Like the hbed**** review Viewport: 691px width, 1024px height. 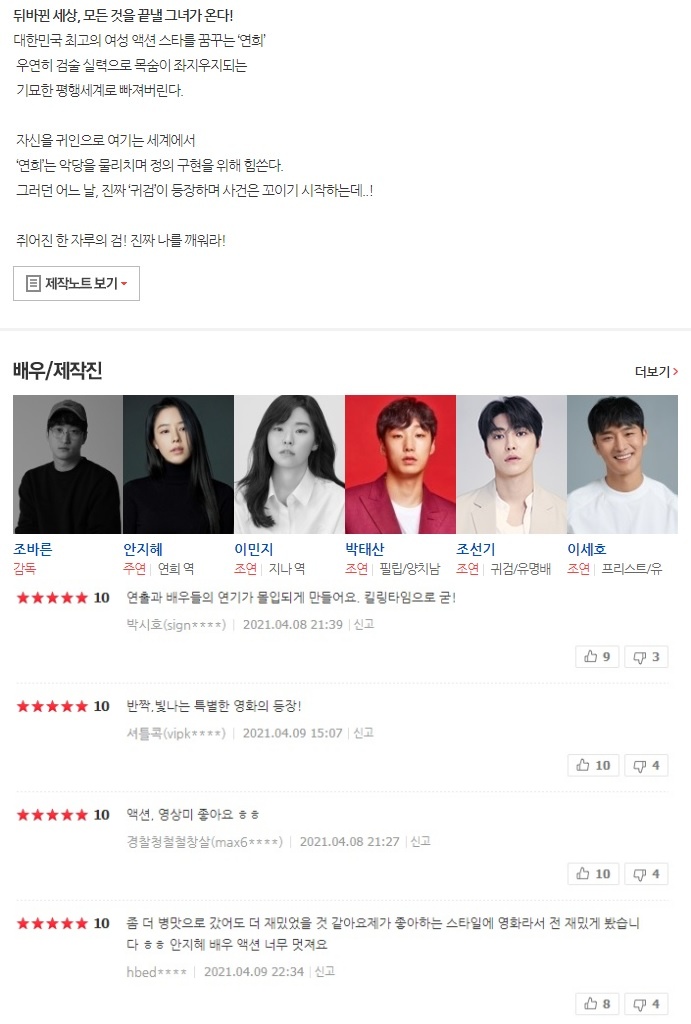[597, 1003]
